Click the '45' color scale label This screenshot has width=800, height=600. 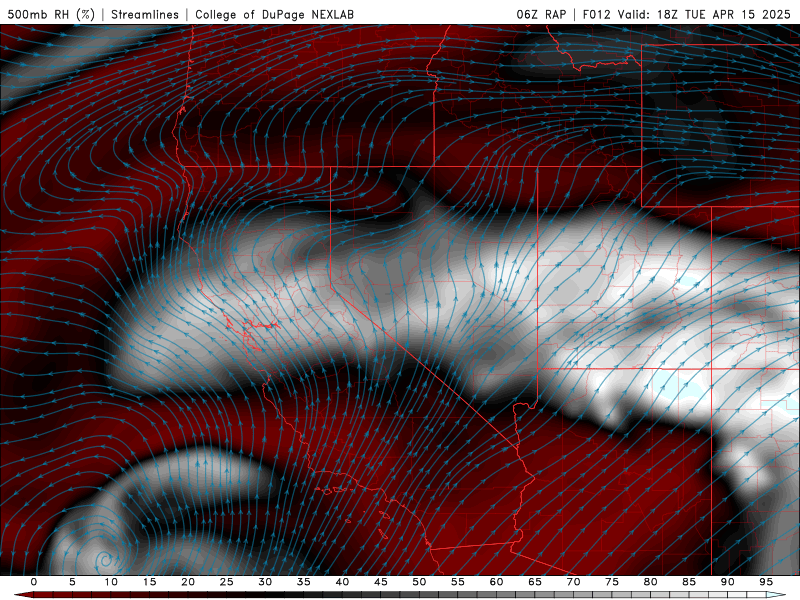(381, 582)
